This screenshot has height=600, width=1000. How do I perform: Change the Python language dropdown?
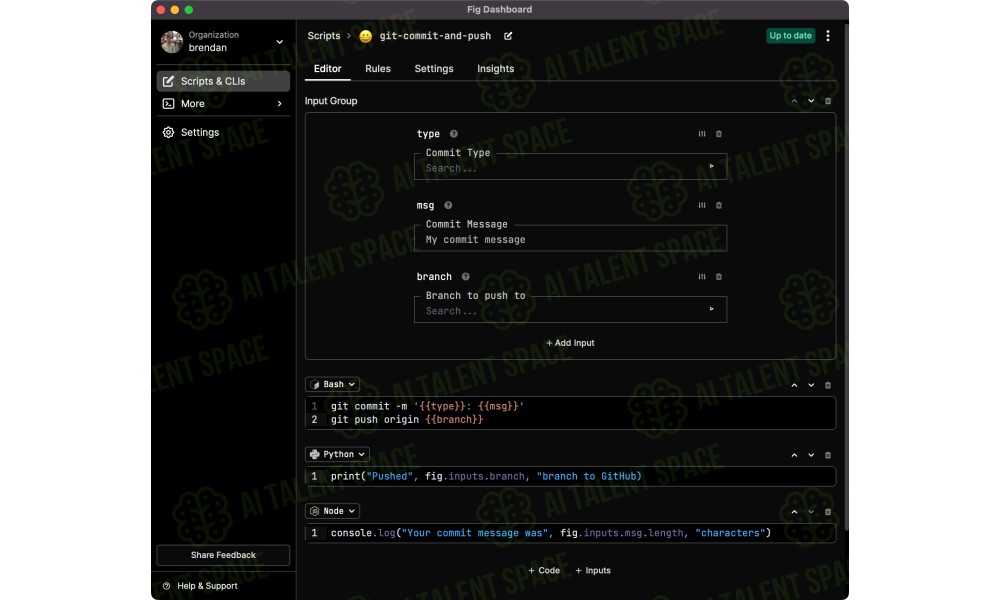coord(337,455)
